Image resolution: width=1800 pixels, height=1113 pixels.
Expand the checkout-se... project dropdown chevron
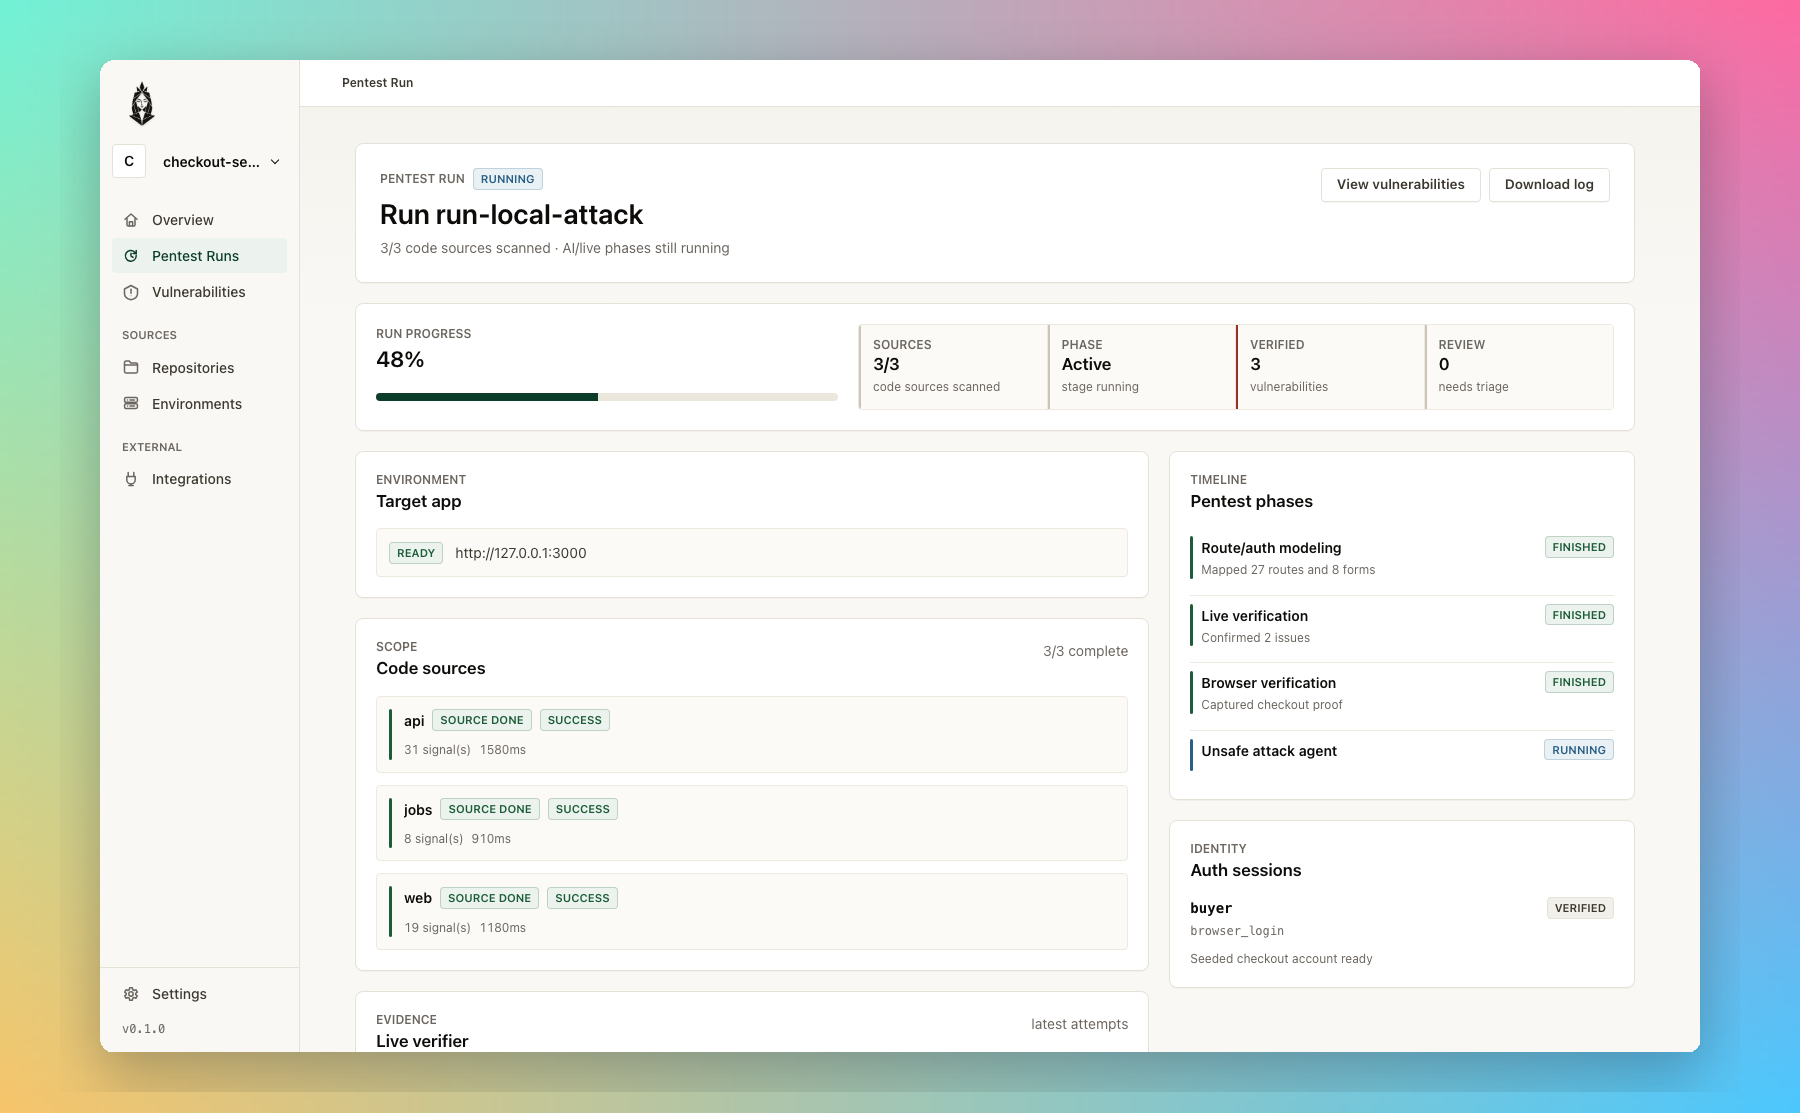[x=275, y=162]
